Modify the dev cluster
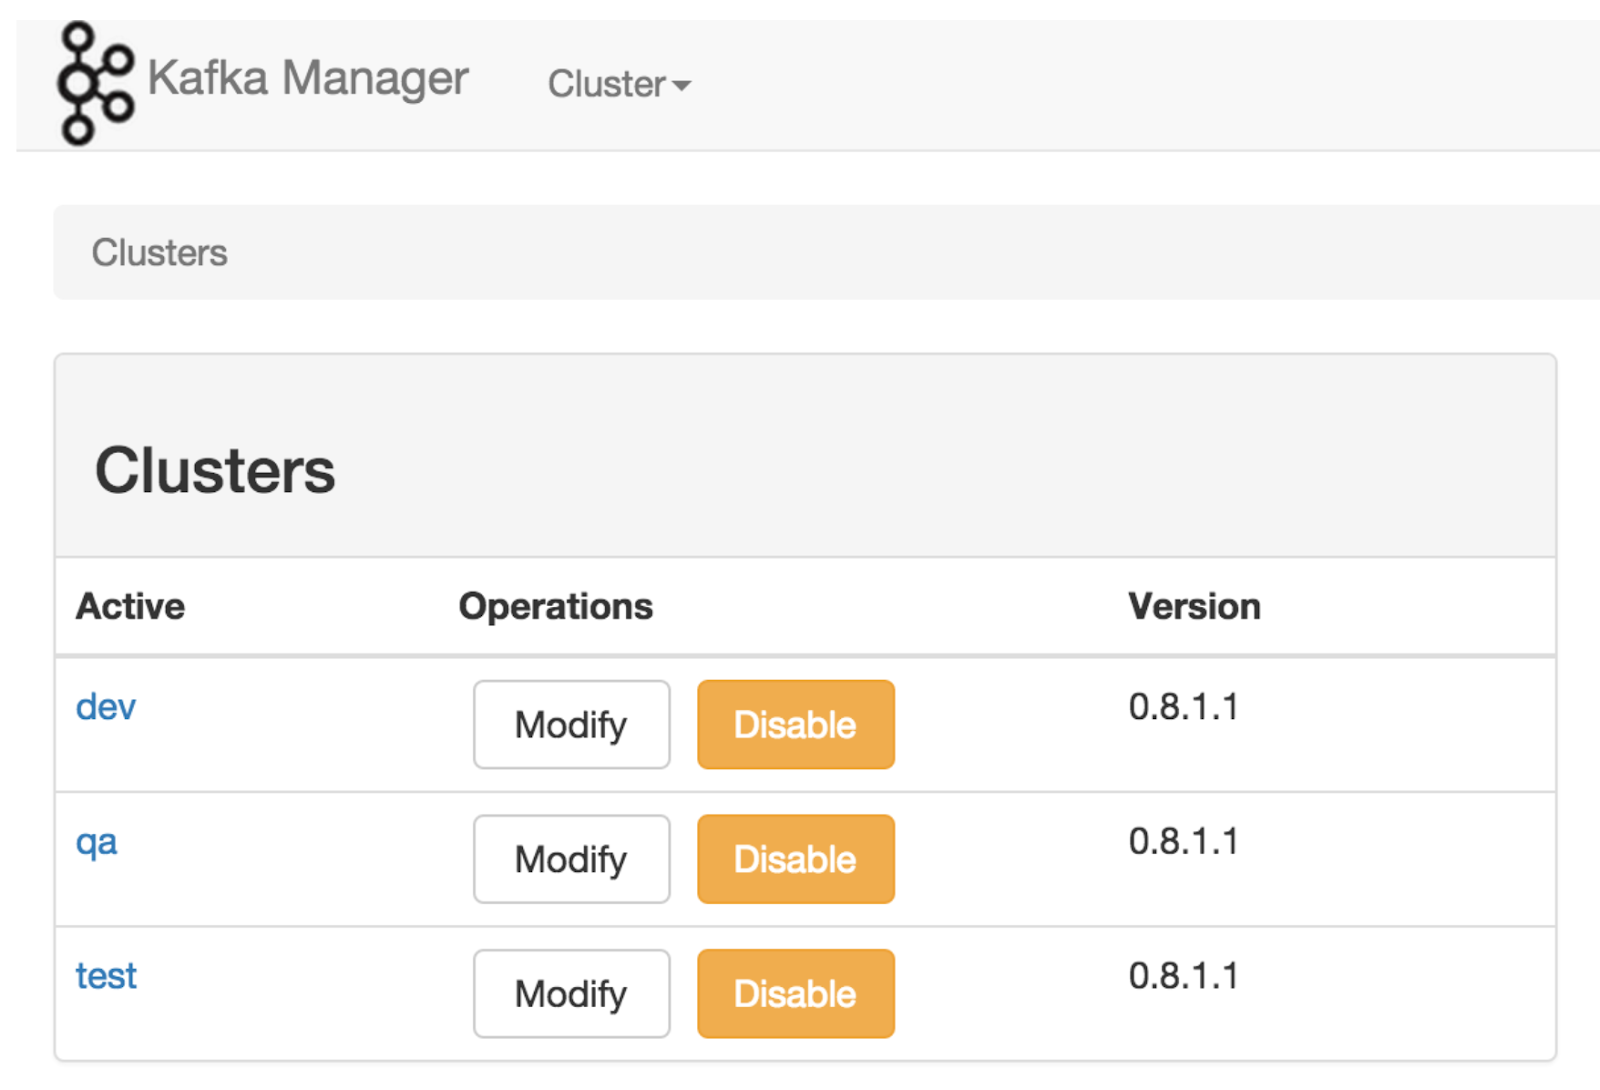Image resolution: width=1600 pixels, height=1090 pixels. (x=571, y=725)
